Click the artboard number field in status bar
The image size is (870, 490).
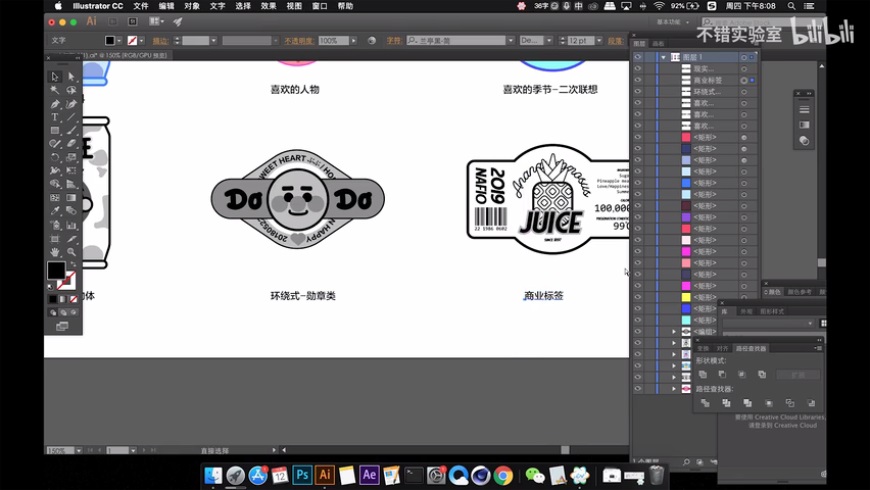pos(118,450)
